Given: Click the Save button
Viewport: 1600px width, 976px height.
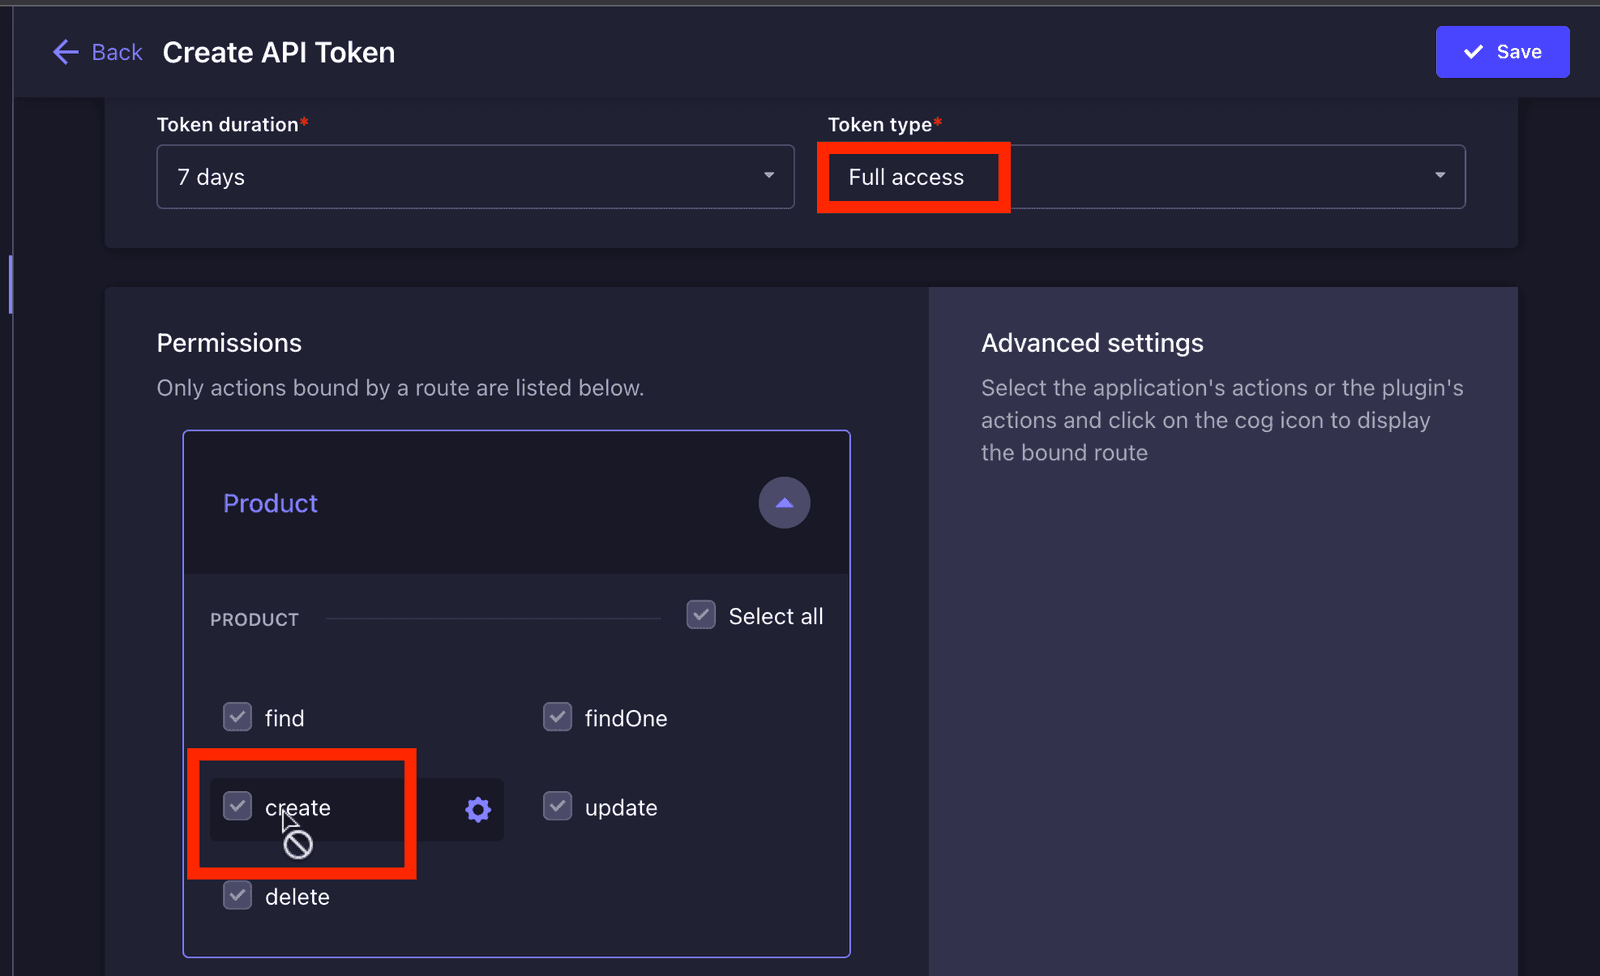Looking at the screenshot, I should coord(1502,52).
